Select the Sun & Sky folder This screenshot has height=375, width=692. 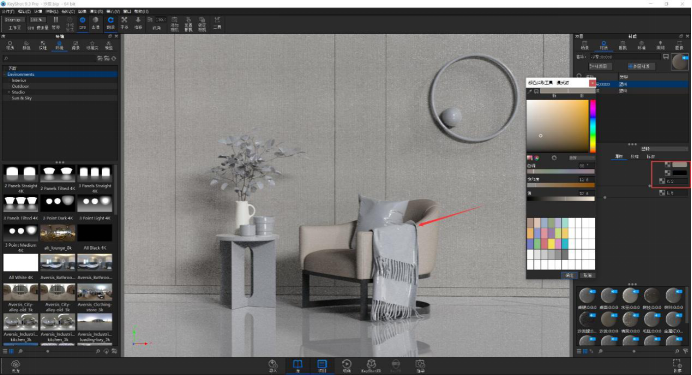[22, 98]
